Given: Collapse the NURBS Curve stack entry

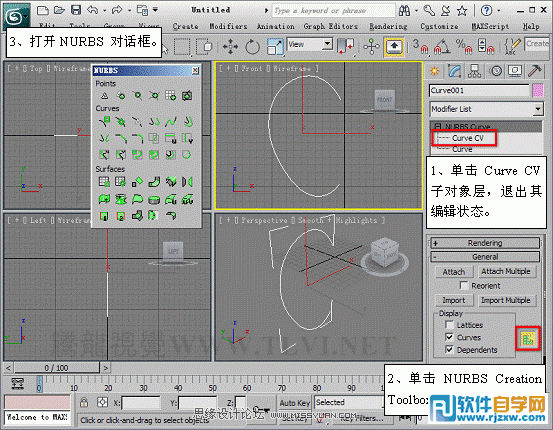Looking at the screenshot, I should (438, 126).
